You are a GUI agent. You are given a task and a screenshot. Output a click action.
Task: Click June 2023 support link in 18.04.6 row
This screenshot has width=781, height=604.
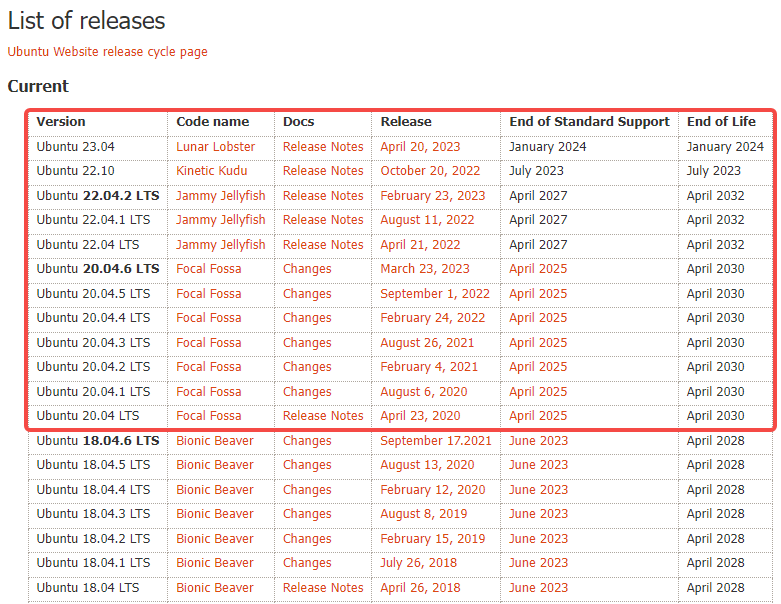pos(538,441)
